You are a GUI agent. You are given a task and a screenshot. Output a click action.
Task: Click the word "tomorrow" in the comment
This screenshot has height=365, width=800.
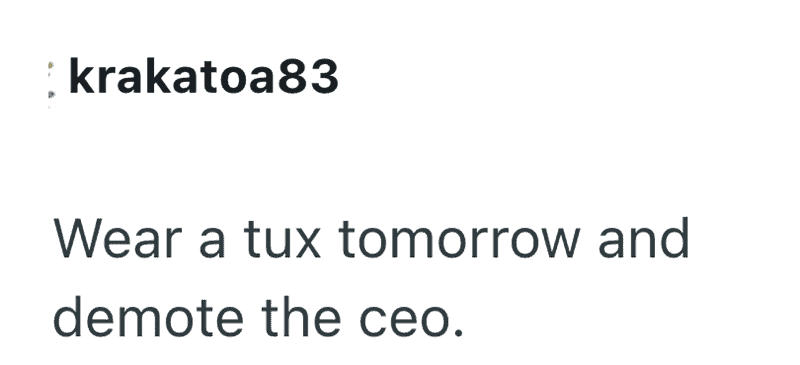pos(459,239)
